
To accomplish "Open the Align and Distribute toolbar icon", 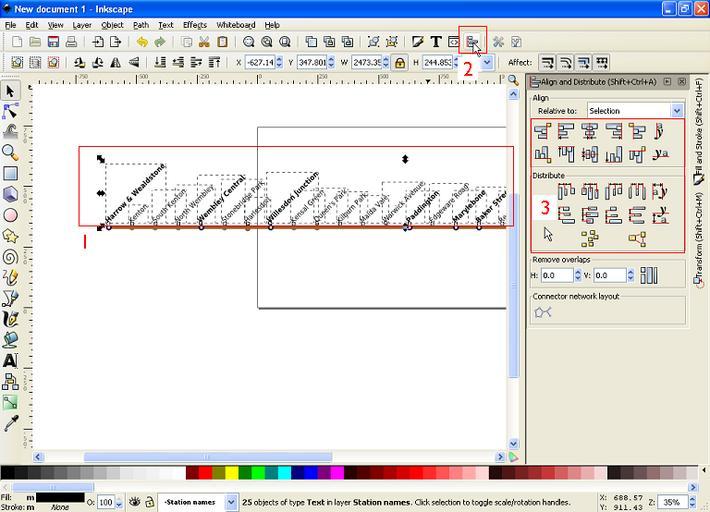I will [x=472, y=42].
